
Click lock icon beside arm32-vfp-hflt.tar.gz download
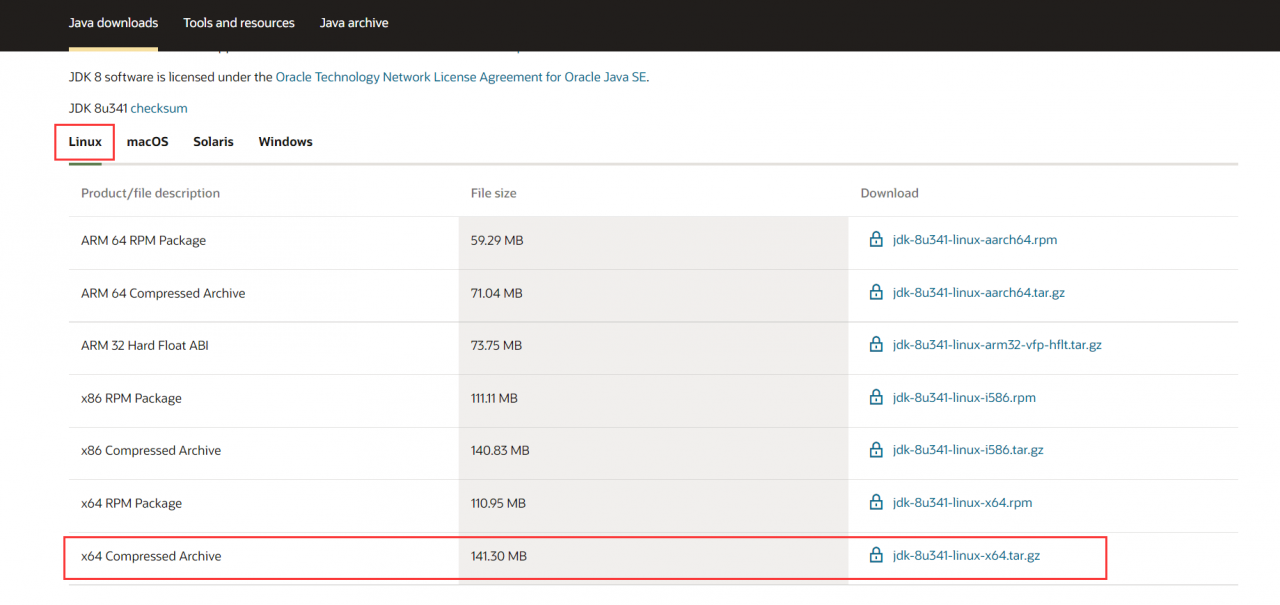coord(876,345)
